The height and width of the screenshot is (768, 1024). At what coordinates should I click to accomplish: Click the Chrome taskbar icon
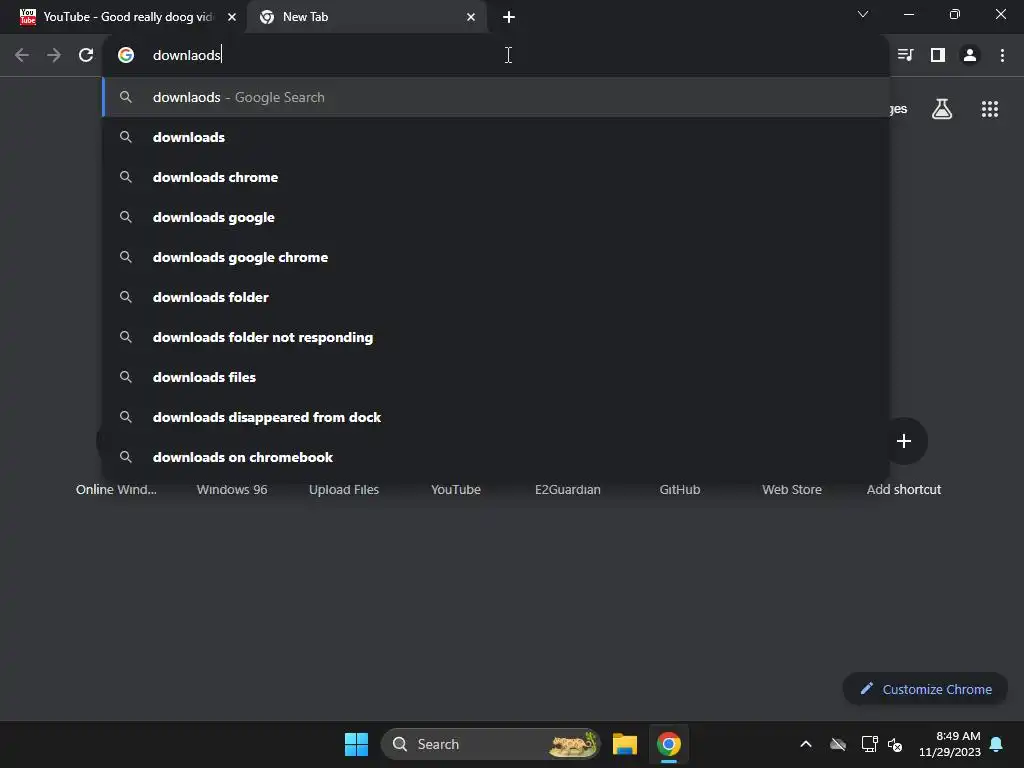click(669, 744)
